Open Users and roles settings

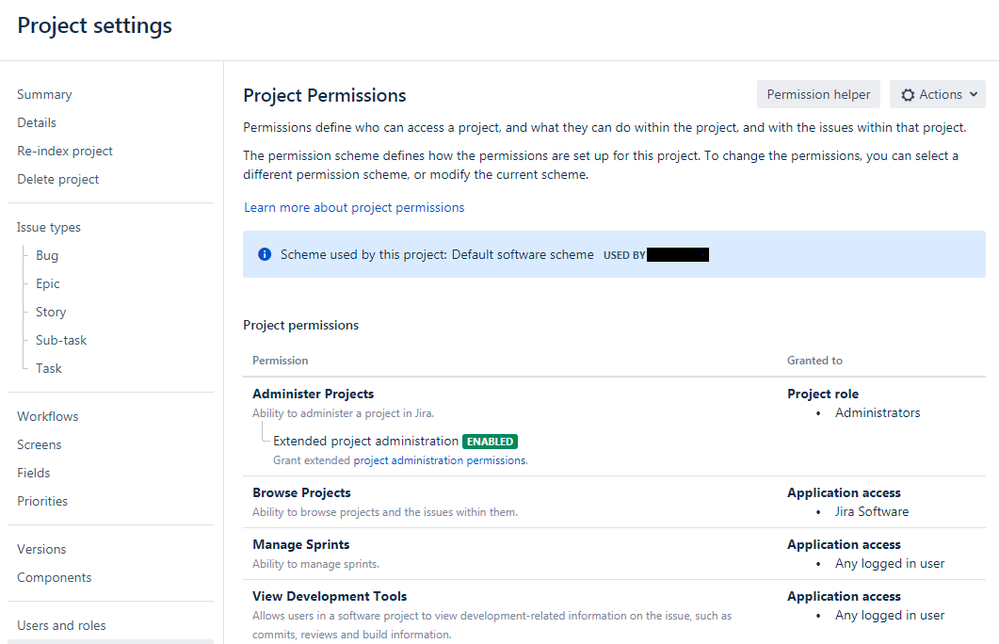point(61,625)
